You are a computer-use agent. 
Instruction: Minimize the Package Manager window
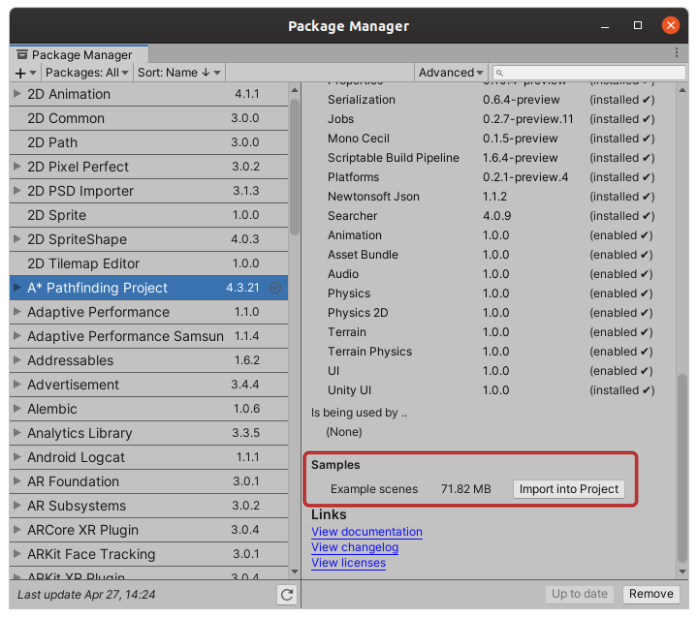click(605, 27)
